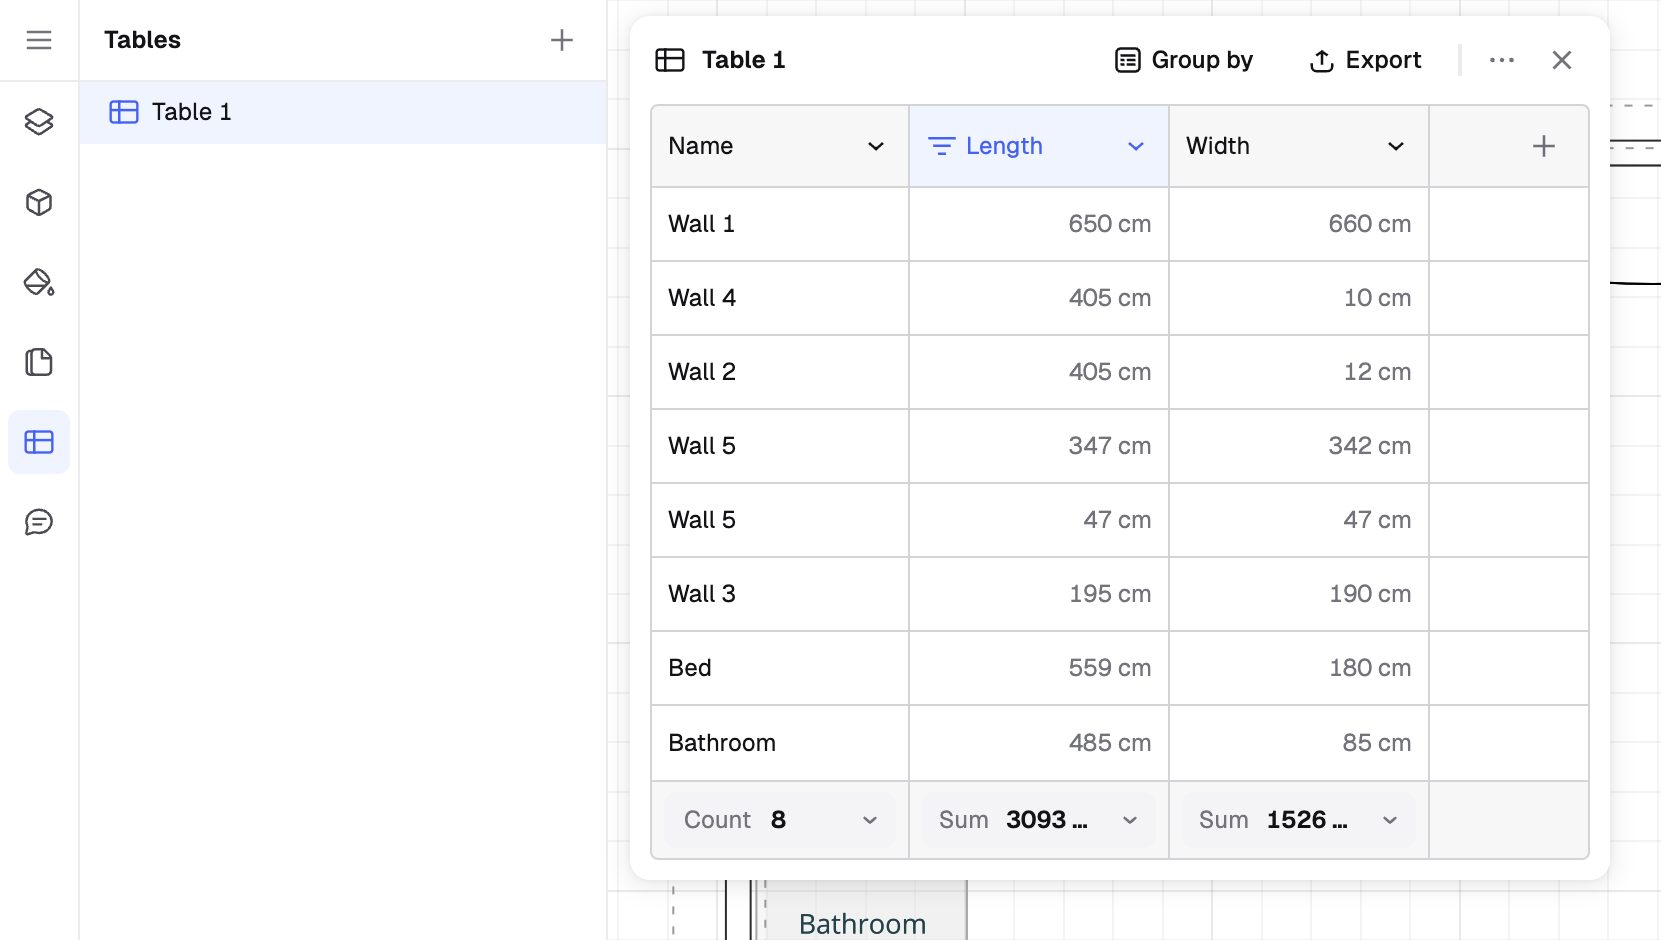1661x940 pixels.
Task: Expand the Name column dropdown
Action: click(875, 146)
